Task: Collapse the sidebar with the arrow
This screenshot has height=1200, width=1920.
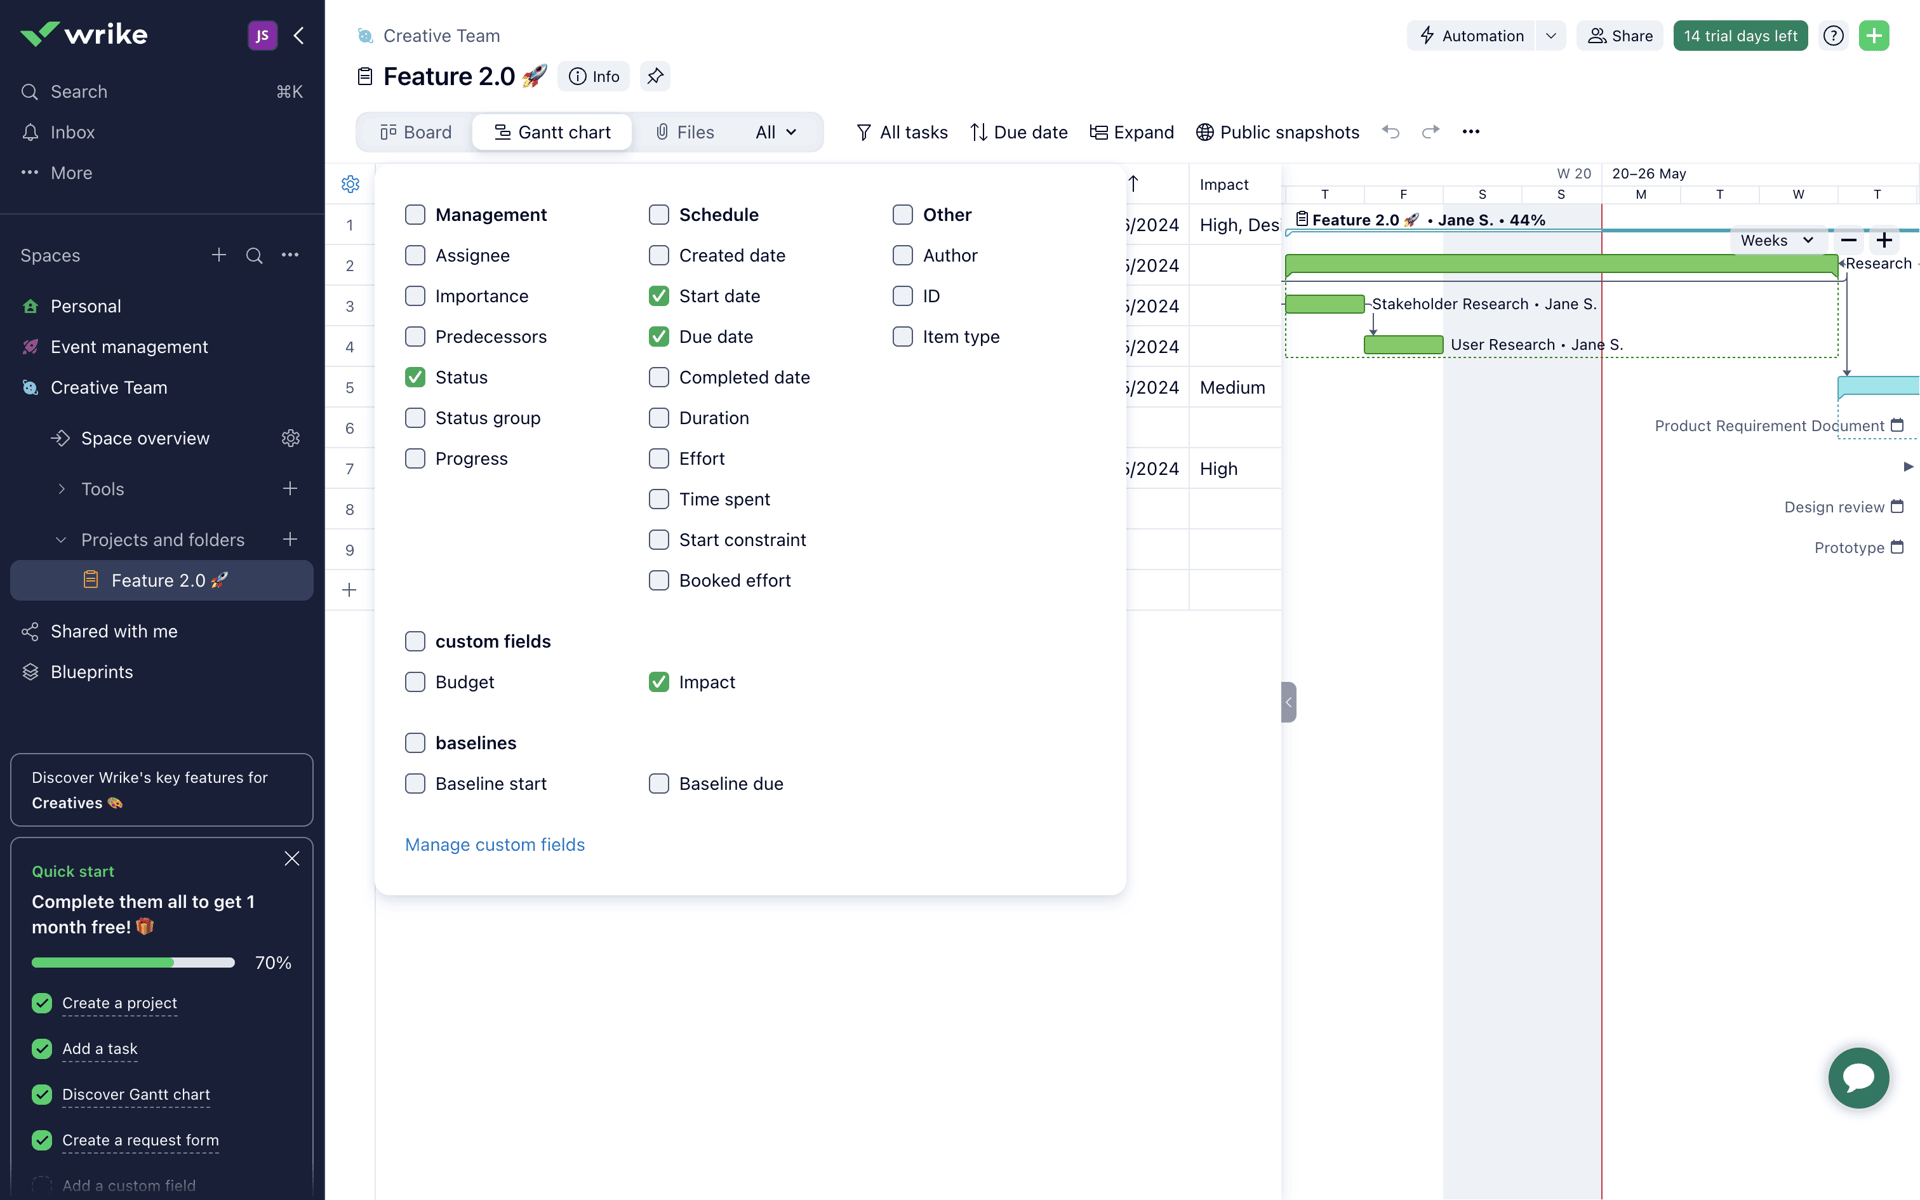Action: (299, 36)
